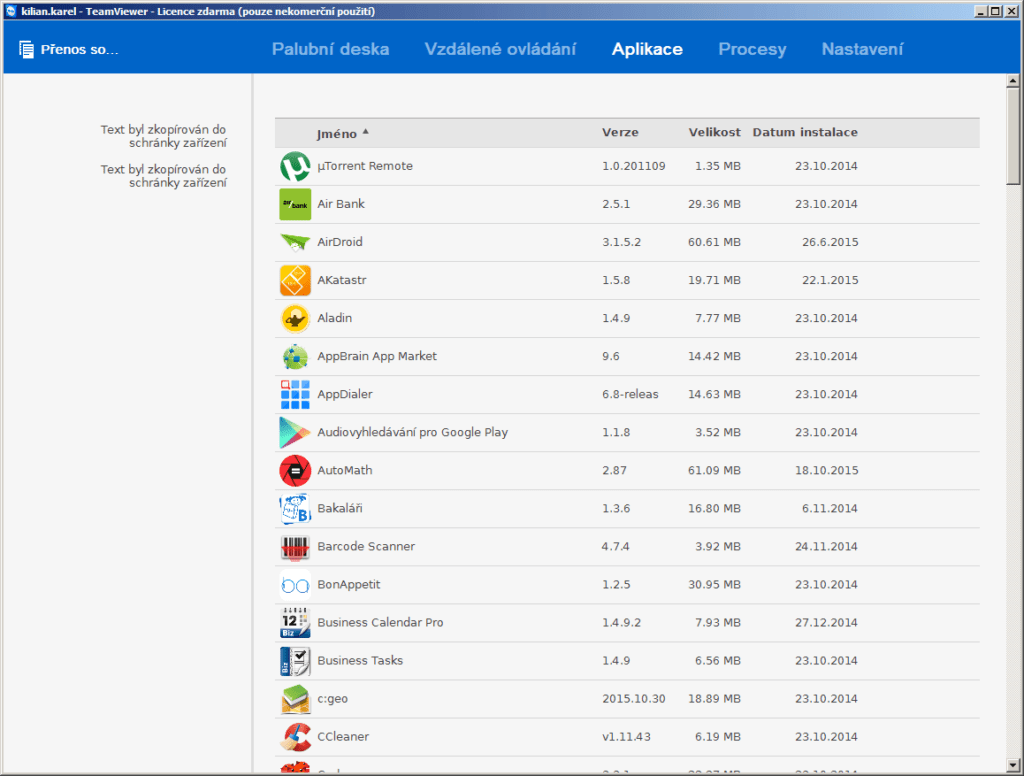This screenshot has height=776, width=1024.
Task: Select Audiovyhledávání pro Google Play text
Action: point(412,432)
